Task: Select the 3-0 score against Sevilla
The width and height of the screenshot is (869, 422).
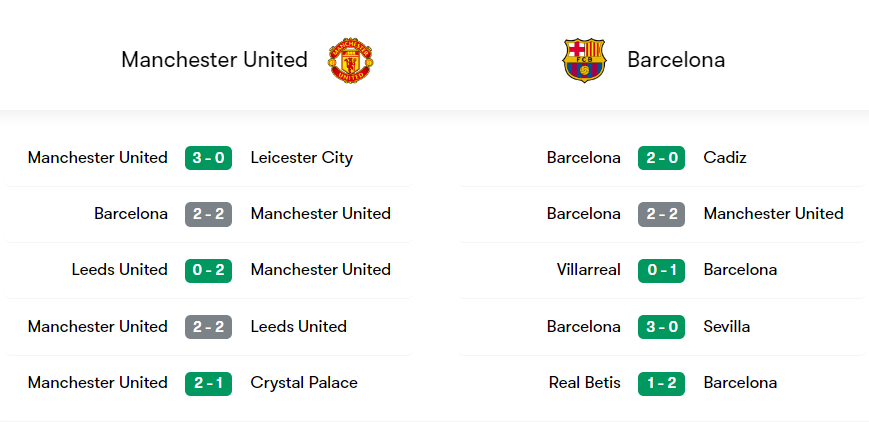Action: 661,327
